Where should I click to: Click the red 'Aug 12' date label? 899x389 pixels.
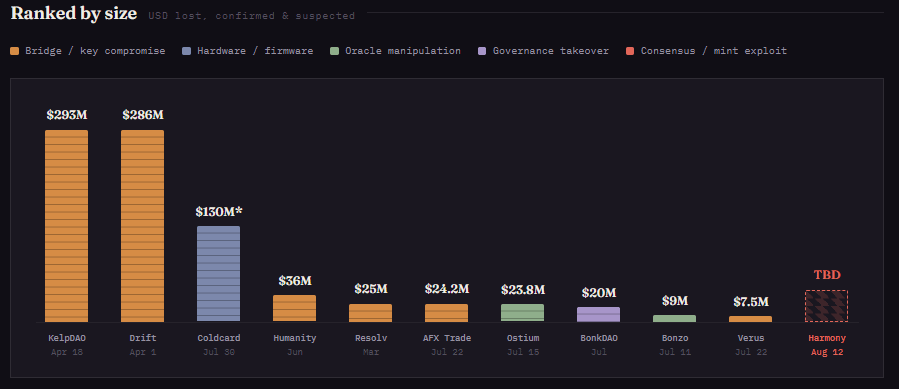point(827,352)
